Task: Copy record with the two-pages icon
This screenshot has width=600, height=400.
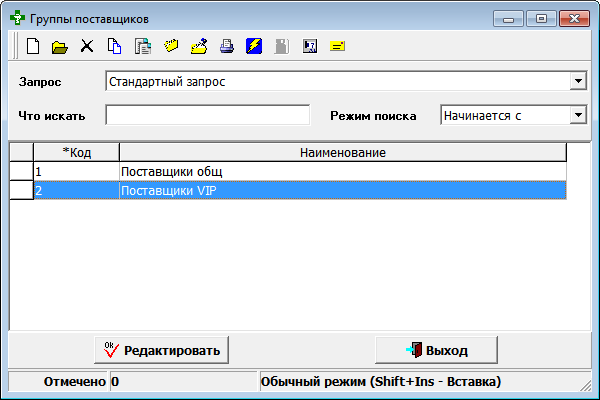Action: click(114, 46)
